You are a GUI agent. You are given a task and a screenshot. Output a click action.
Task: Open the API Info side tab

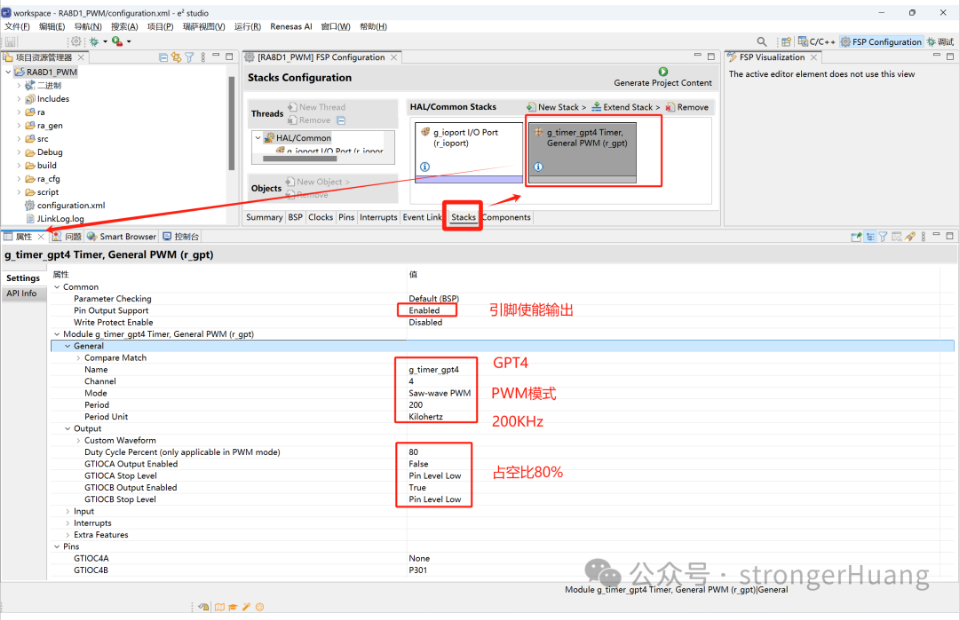22,294
